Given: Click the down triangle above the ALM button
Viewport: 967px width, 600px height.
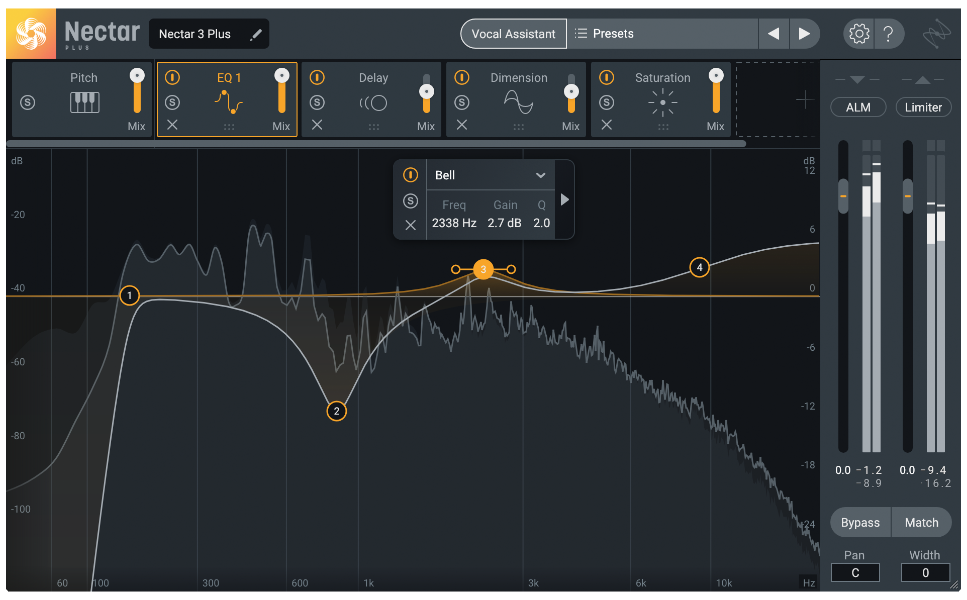Looking at the screenshot, I should pos(857,80).
